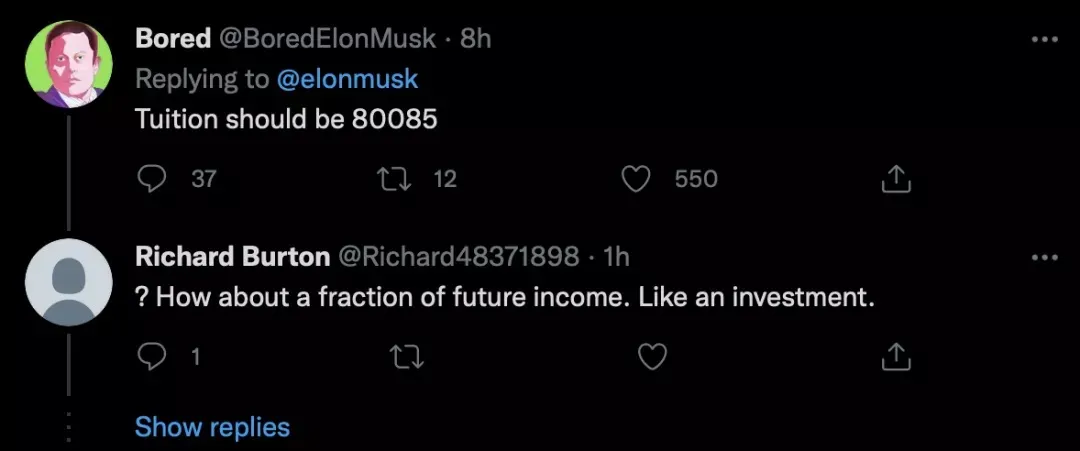The width and height of the screenshot is (1080, 451).
Task: Open more options for Richard Burton's tweet
Action: tap(1044, 257)
